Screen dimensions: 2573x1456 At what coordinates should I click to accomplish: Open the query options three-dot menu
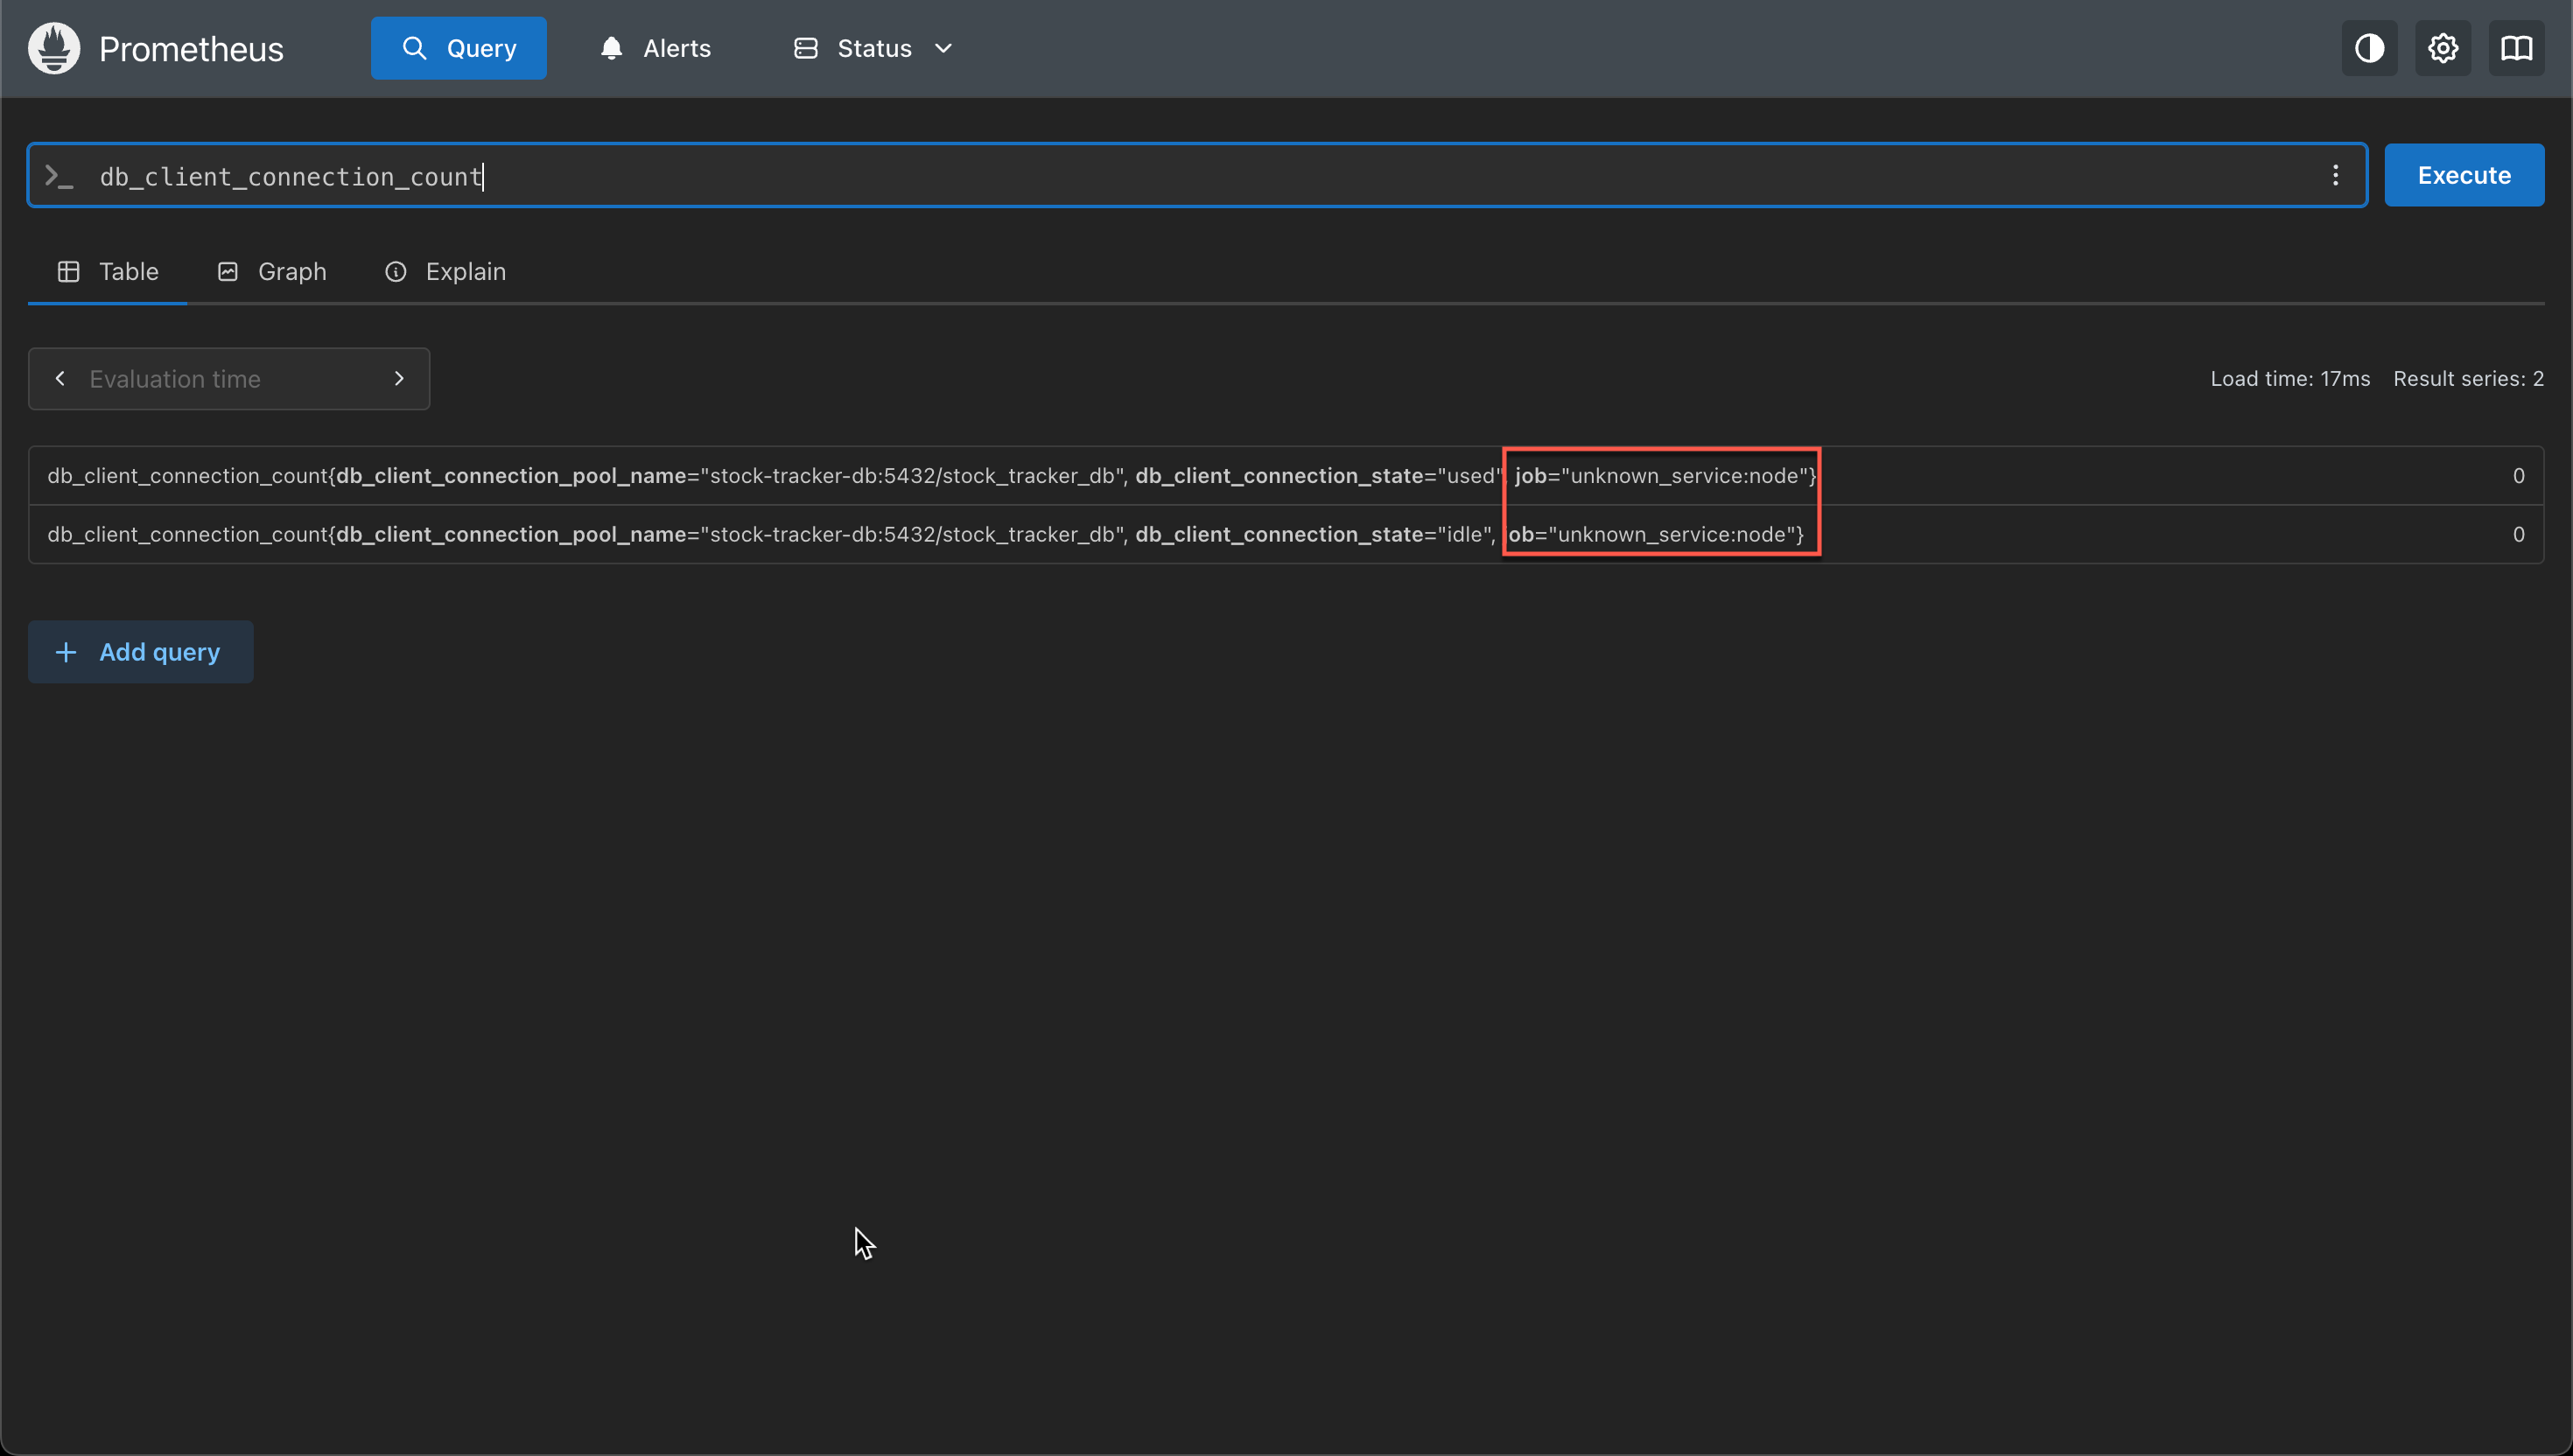[2335, 176]
